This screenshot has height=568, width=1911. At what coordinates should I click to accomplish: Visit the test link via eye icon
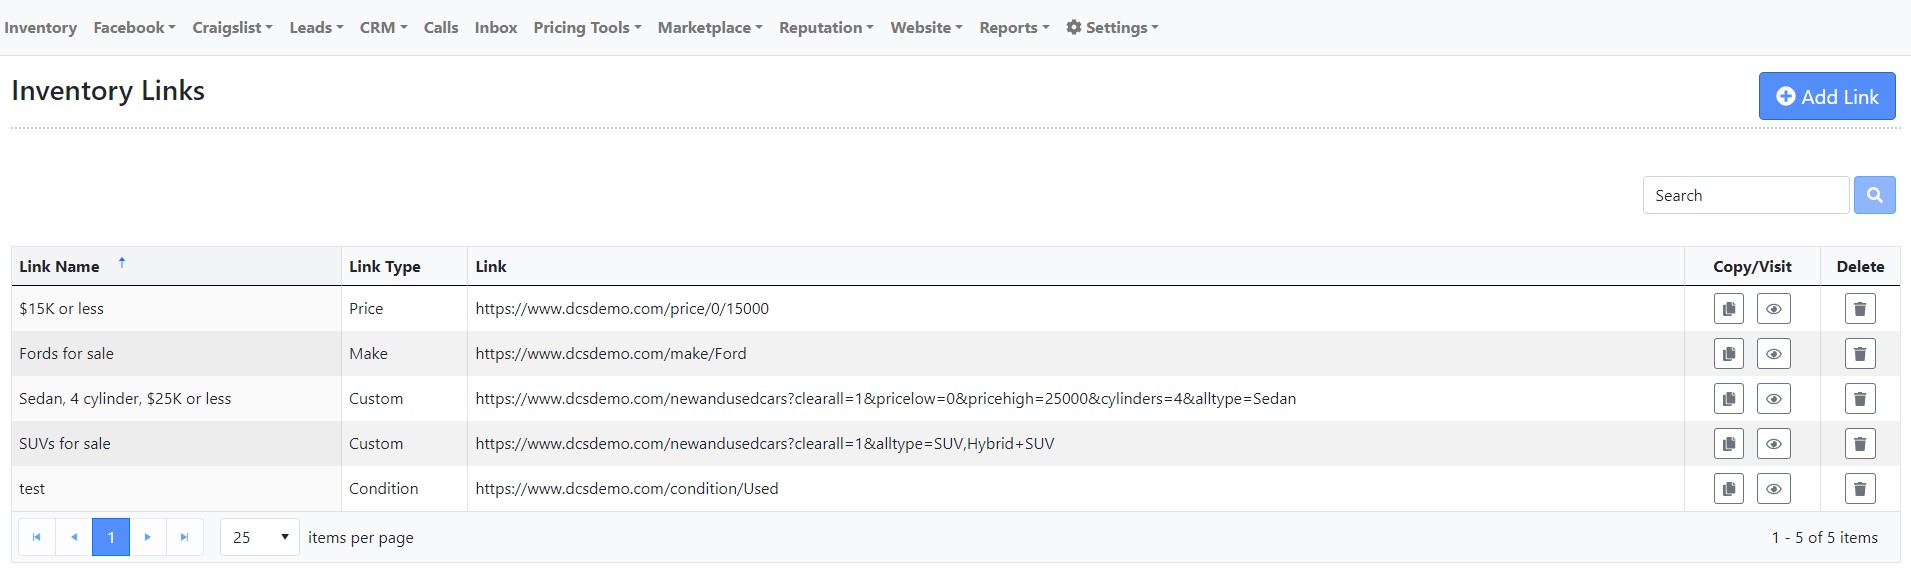coord(1773,489)
